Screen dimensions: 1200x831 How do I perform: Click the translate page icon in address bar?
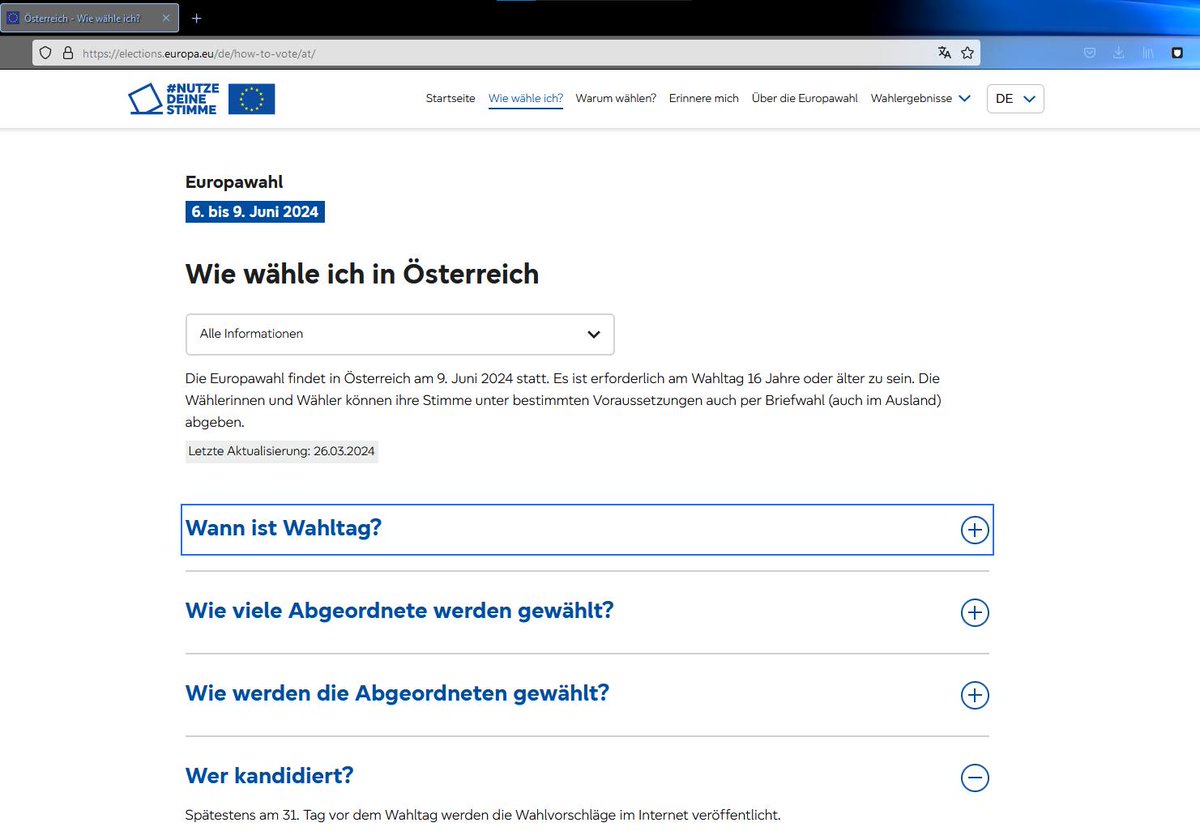pyautogui.click(x=944, y=53)
